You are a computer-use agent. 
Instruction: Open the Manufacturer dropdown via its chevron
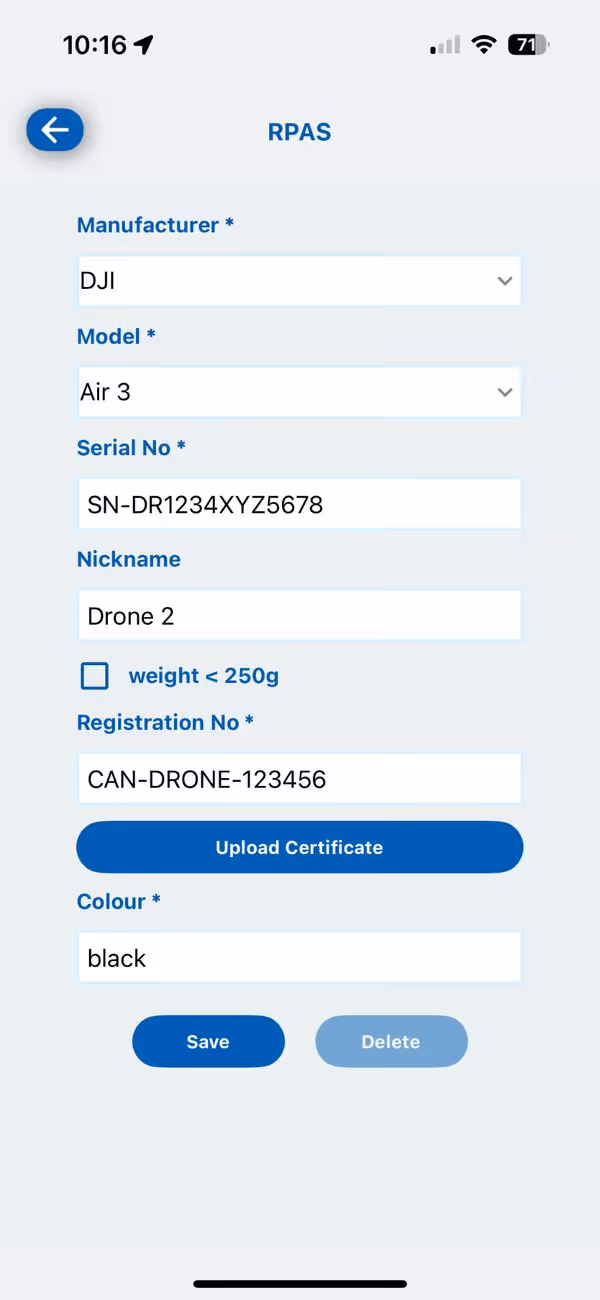pos(505,281)
